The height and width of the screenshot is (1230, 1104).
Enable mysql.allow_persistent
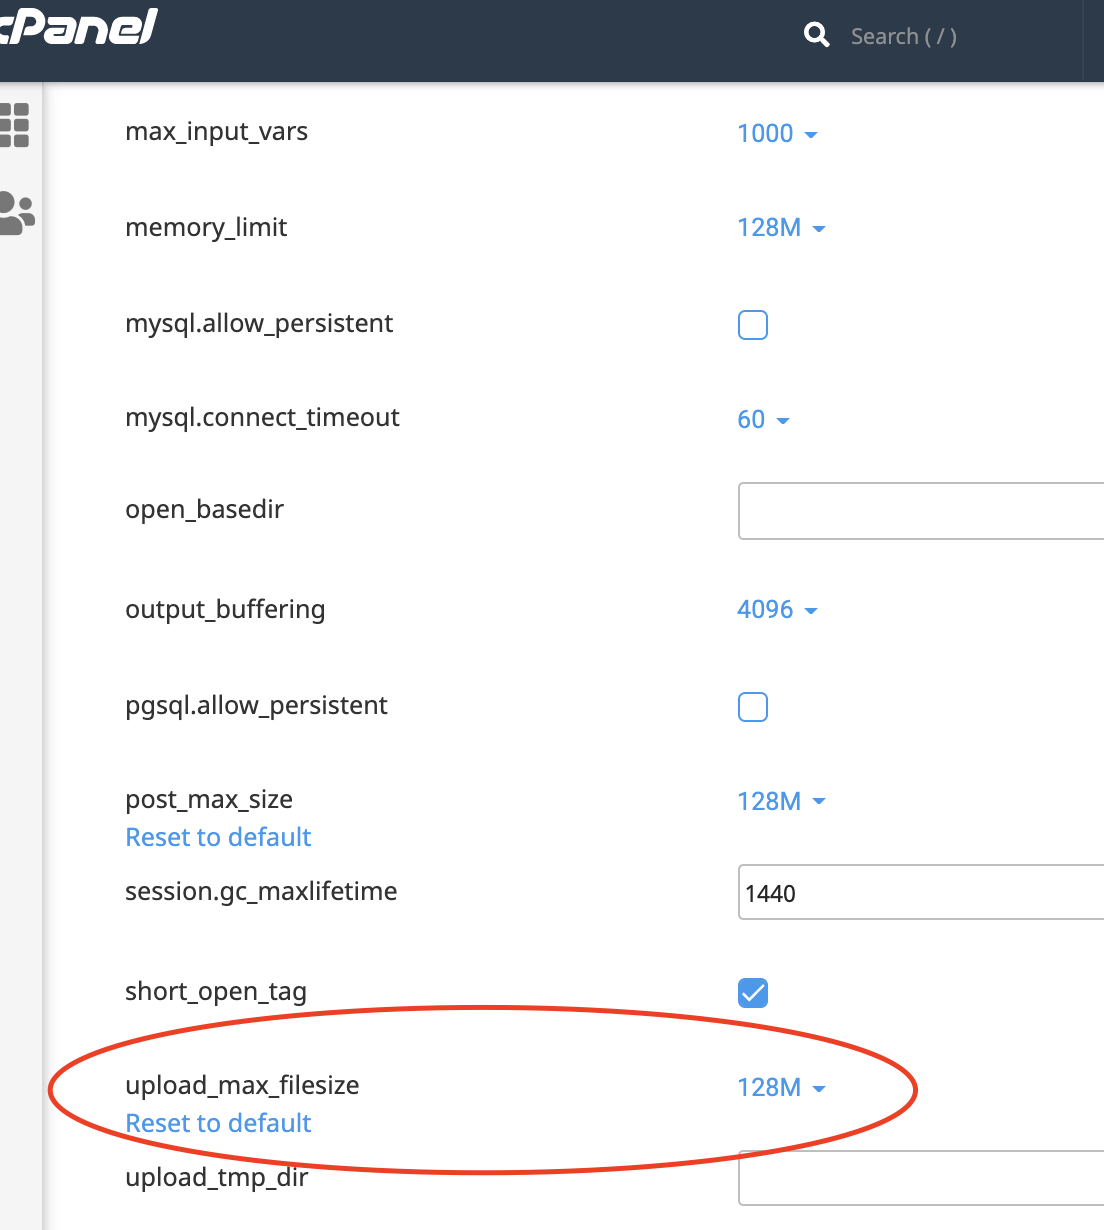[753, 325]
